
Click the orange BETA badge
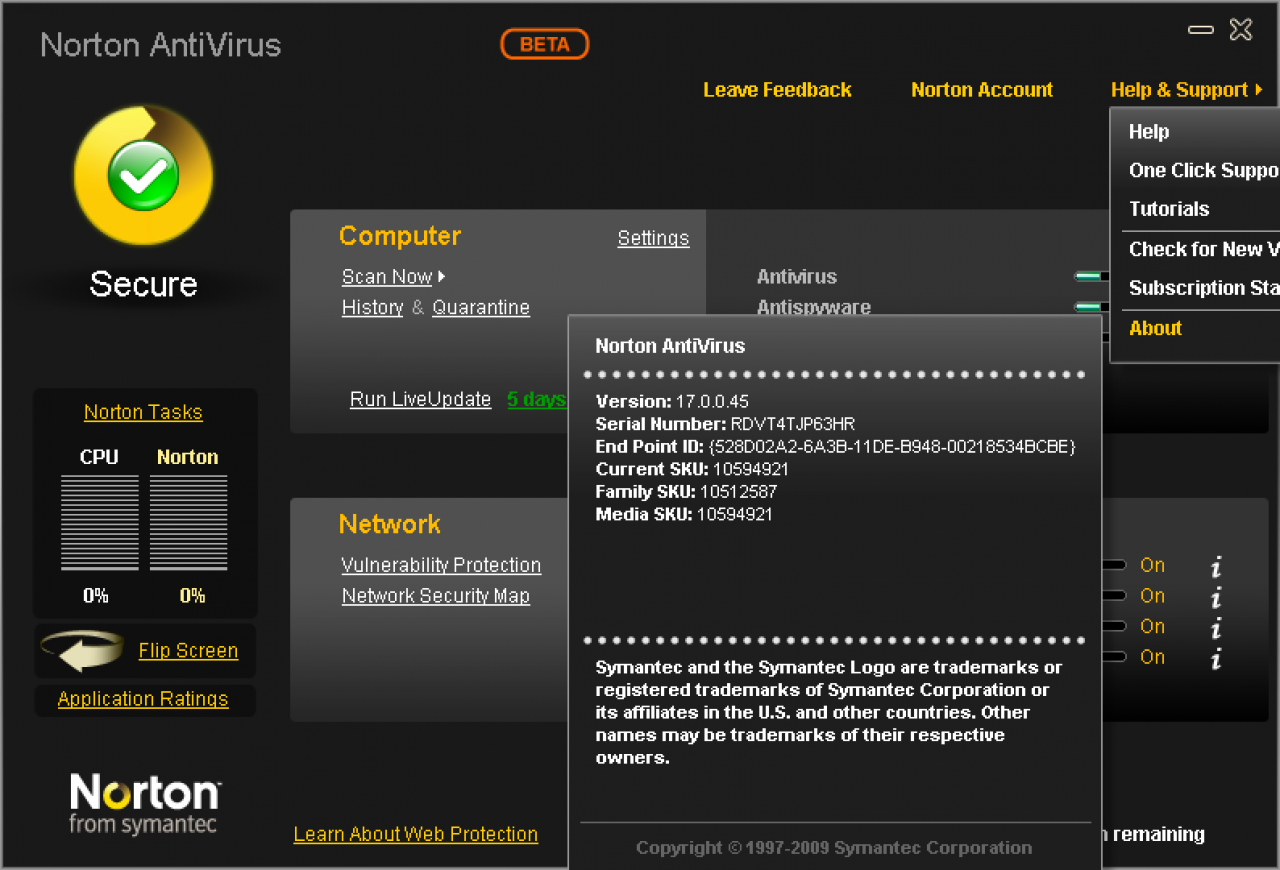[x=545, y=44]
